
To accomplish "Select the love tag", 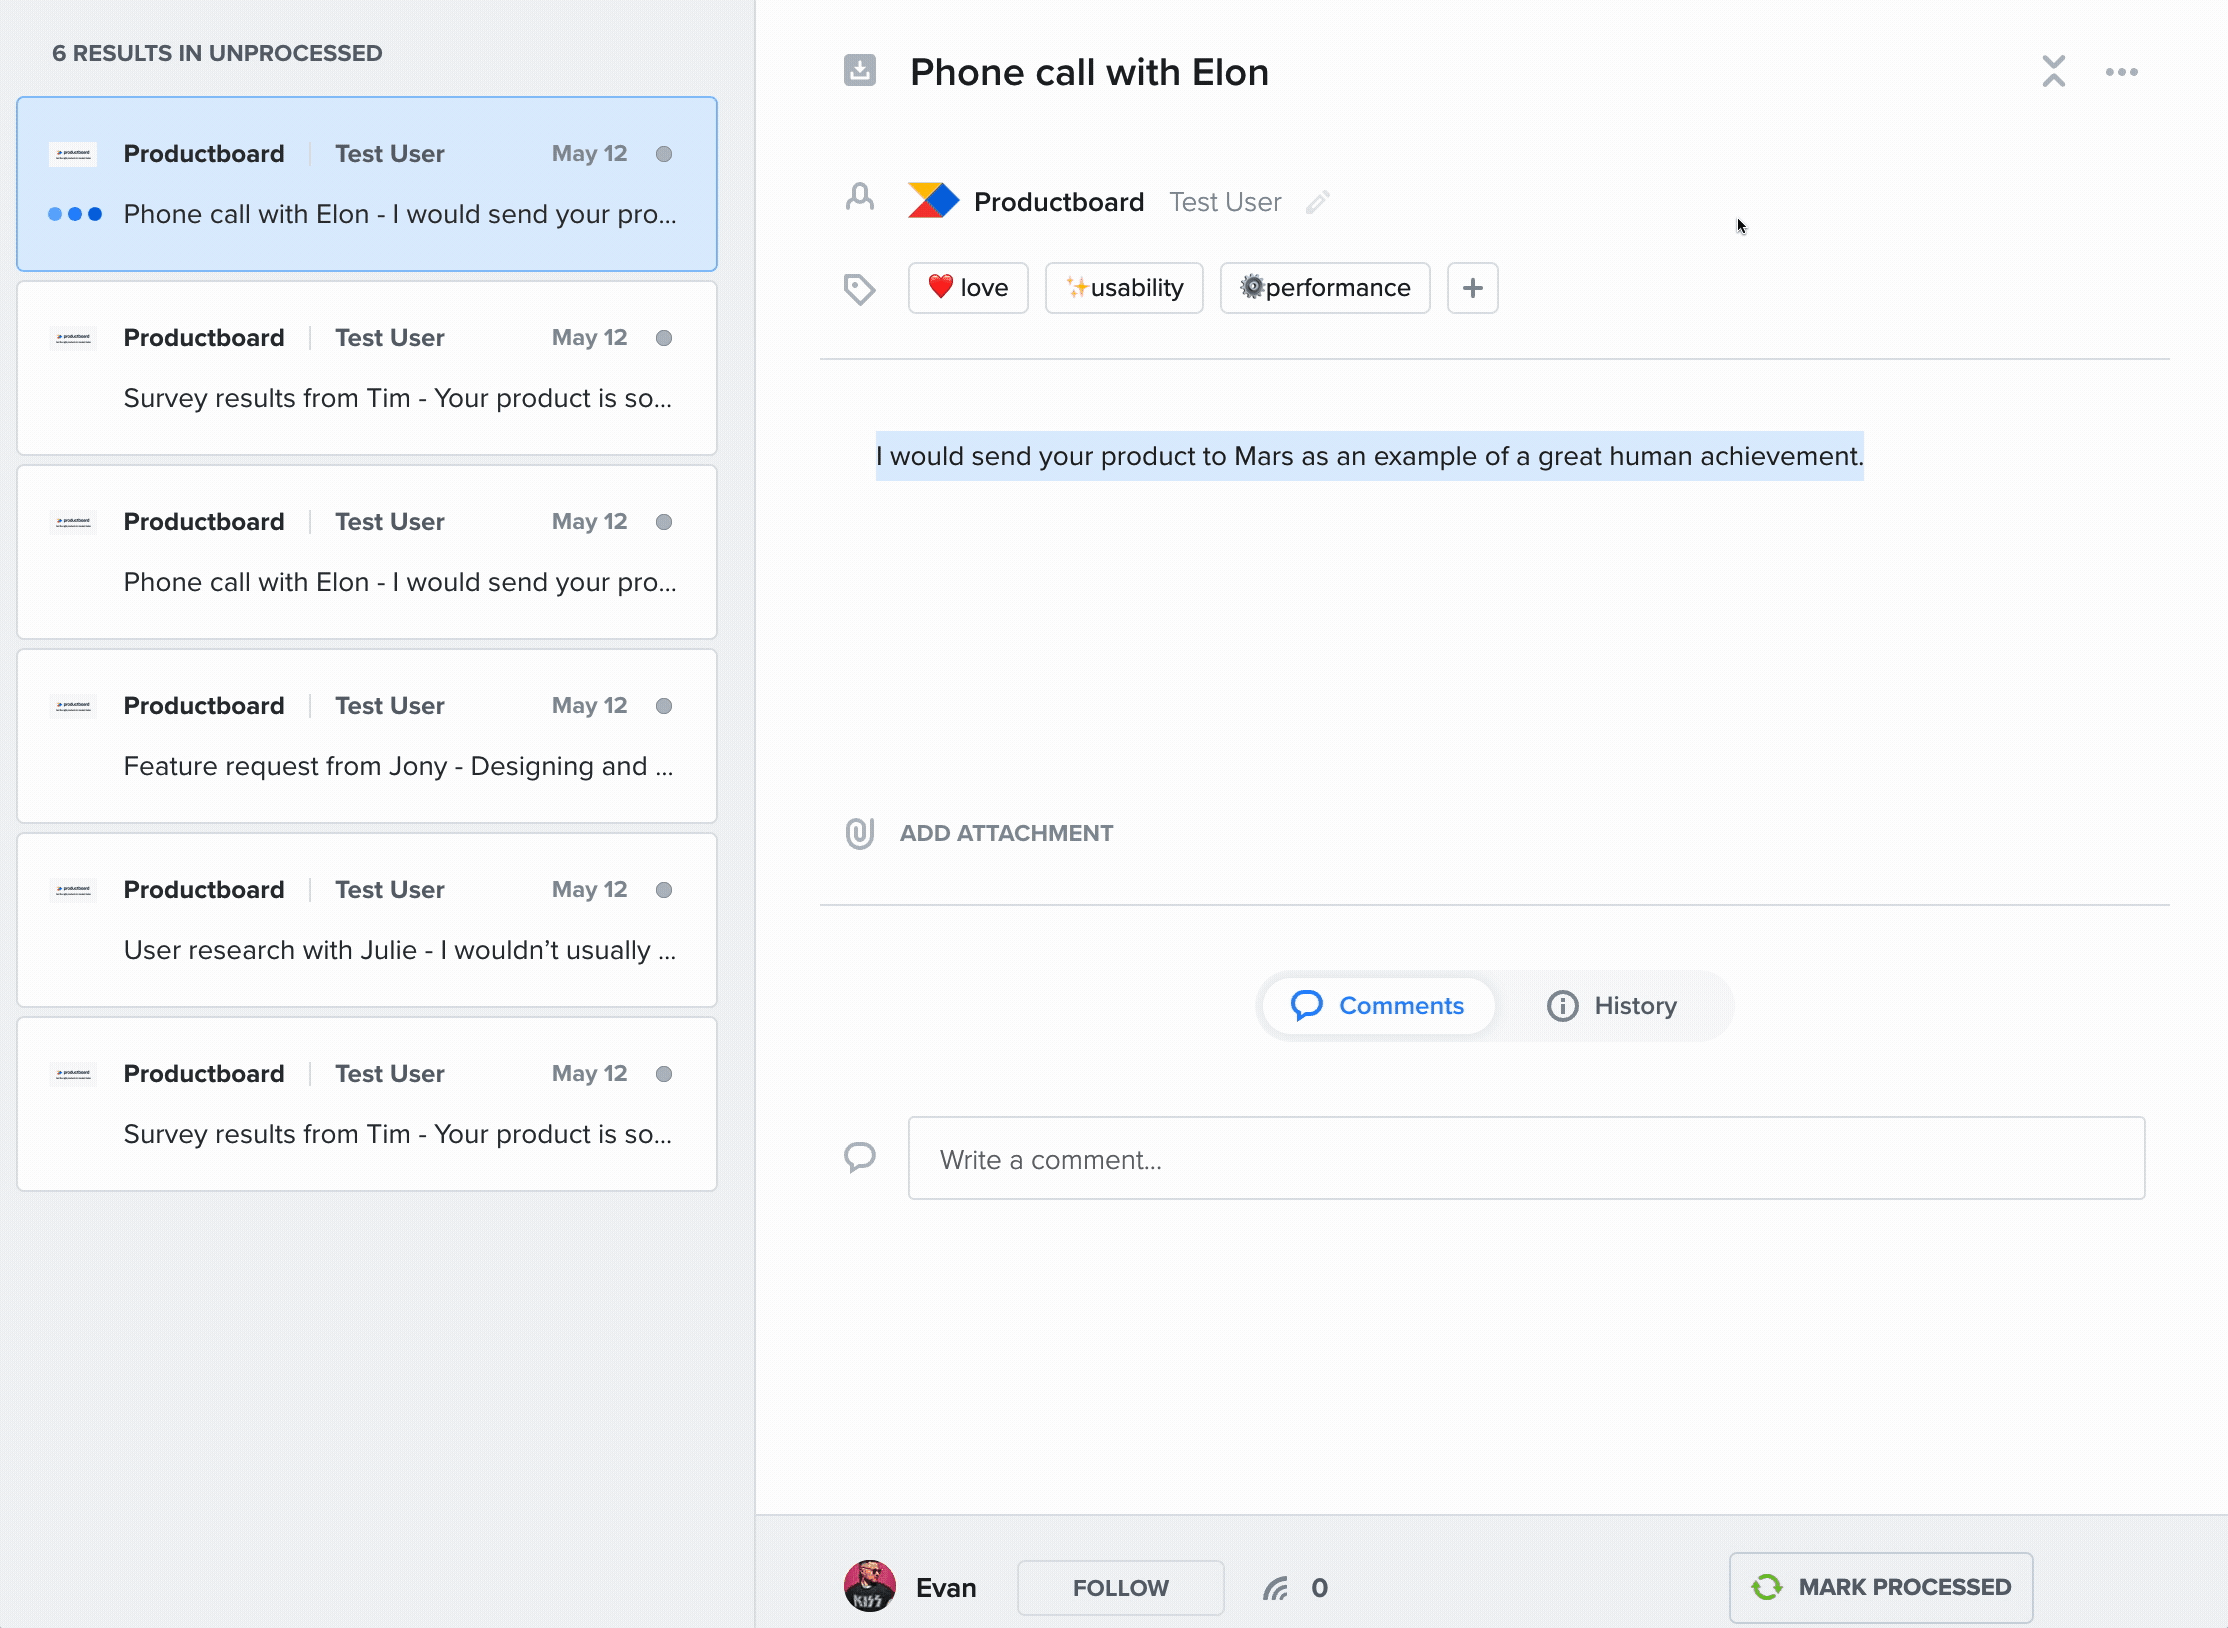I will tap(967, 288).
